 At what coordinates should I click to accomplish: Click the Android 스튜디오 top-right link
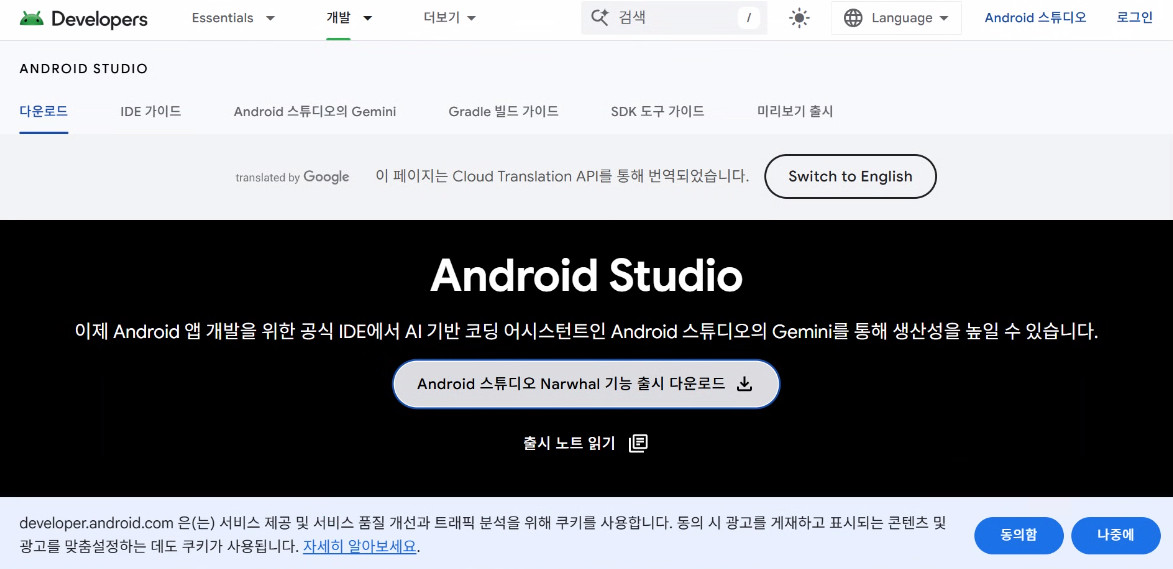(x=1035, y=18)
